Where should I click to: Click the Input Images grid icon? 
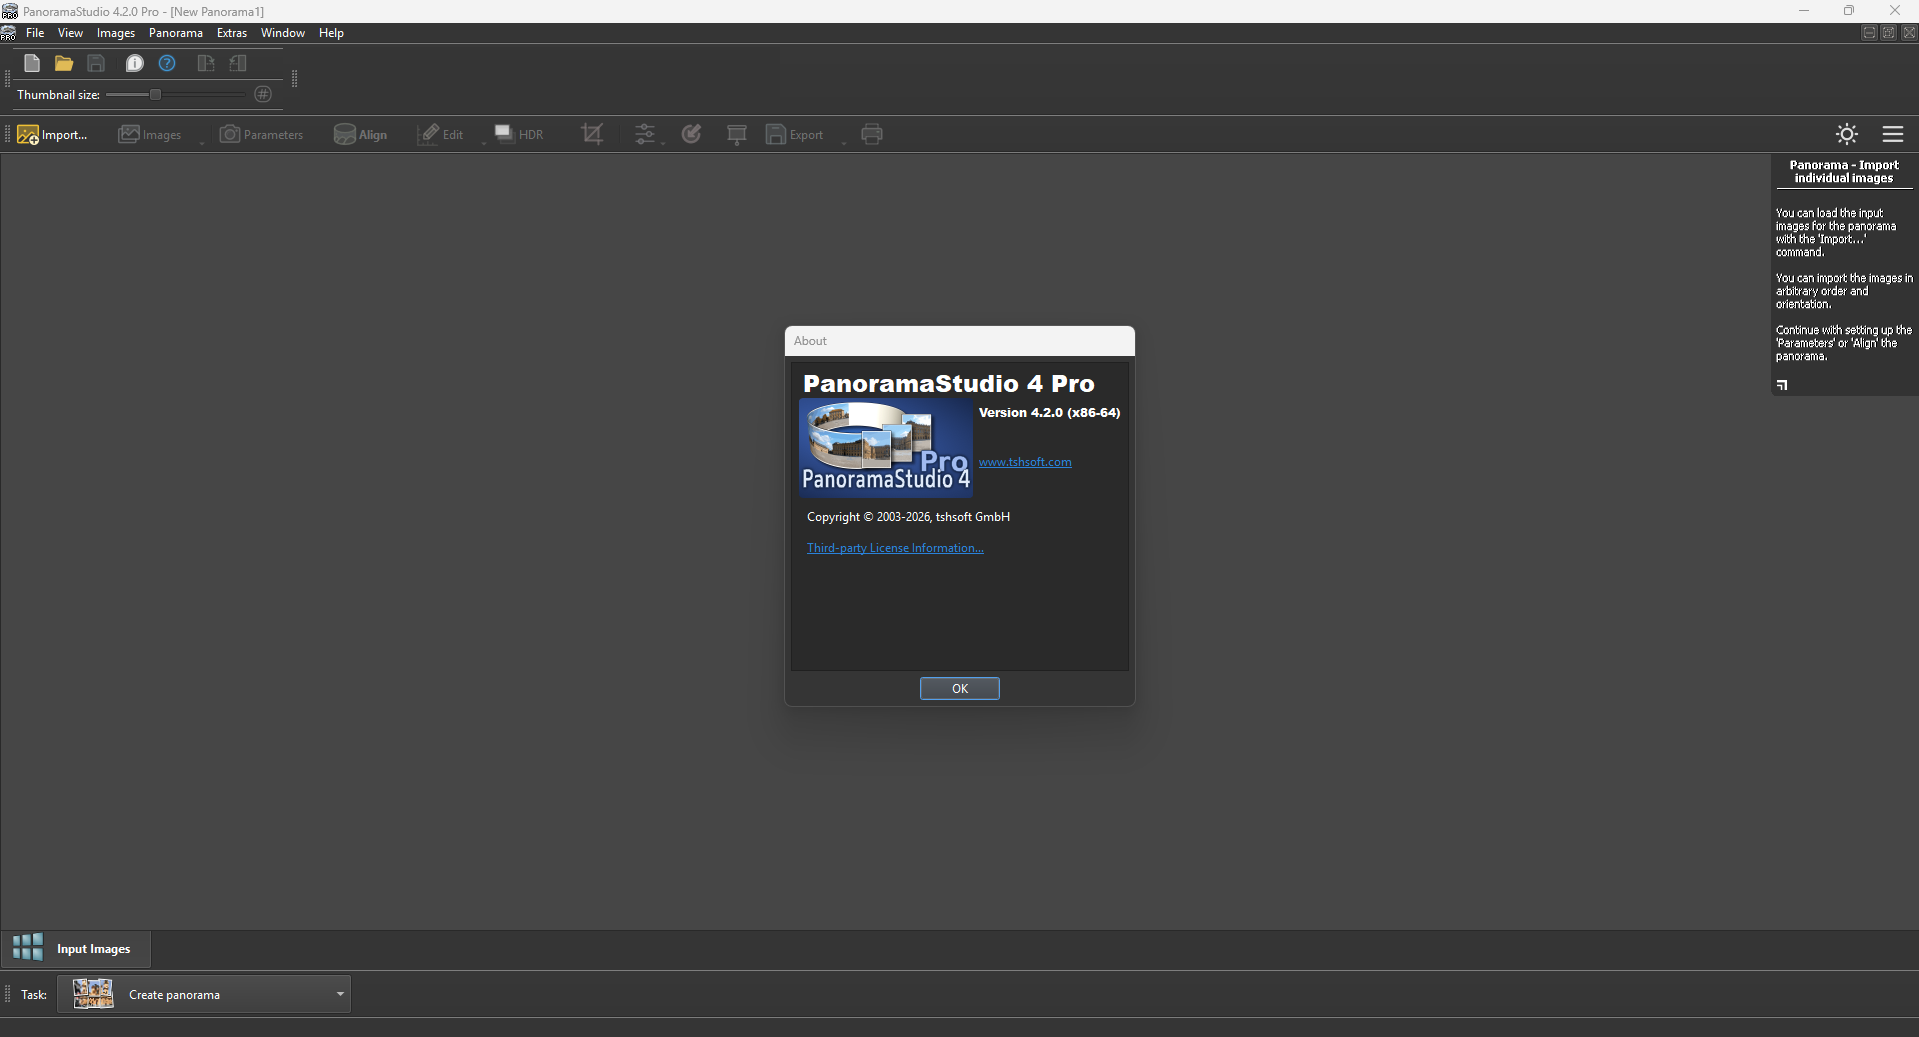tap(28, 948)
